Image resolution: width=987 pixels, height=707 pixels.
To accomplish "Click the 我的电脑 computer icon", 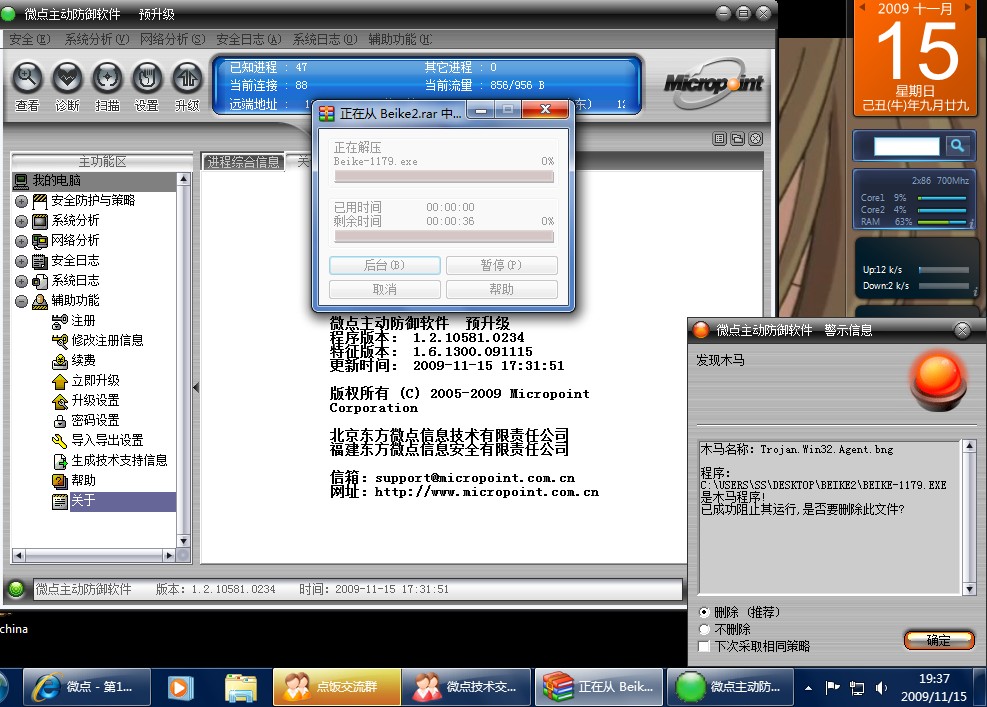I will tap(21, 181).
